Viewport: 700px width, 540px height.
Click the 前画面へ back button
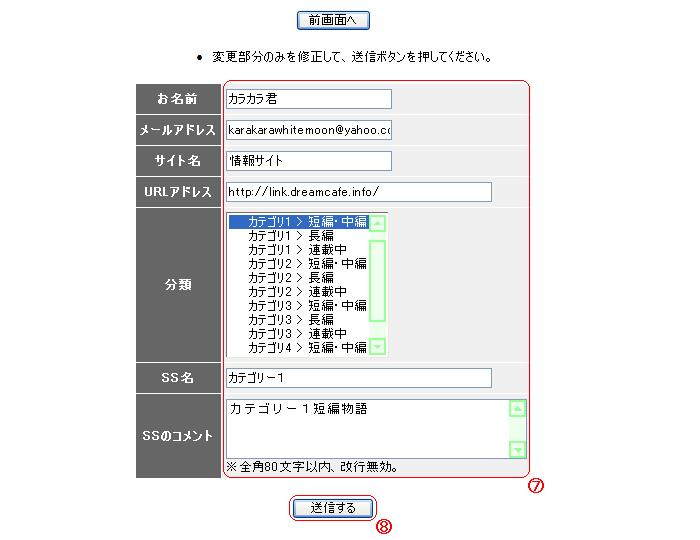(x=333, y=20)
